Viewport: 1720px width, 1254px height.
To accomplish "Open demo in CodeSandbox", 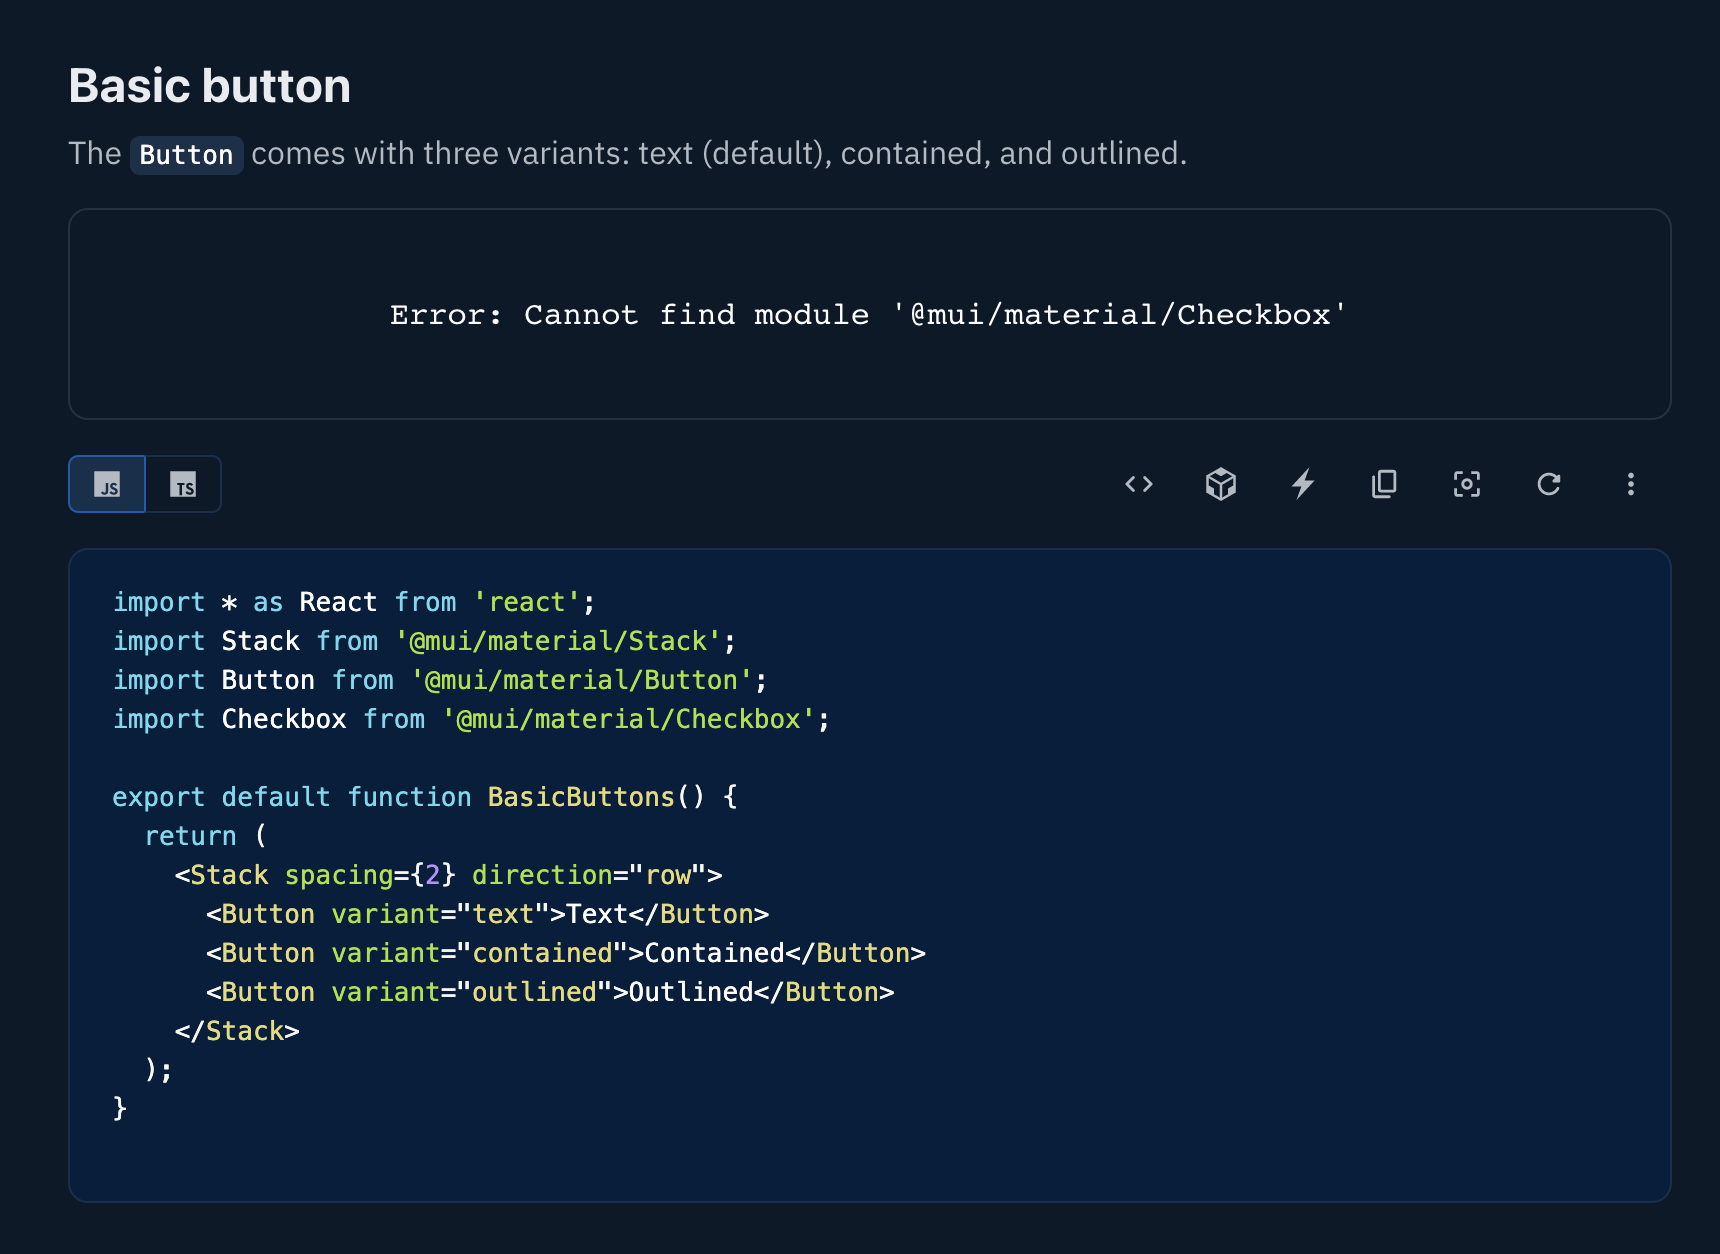I will point(1221,485).
